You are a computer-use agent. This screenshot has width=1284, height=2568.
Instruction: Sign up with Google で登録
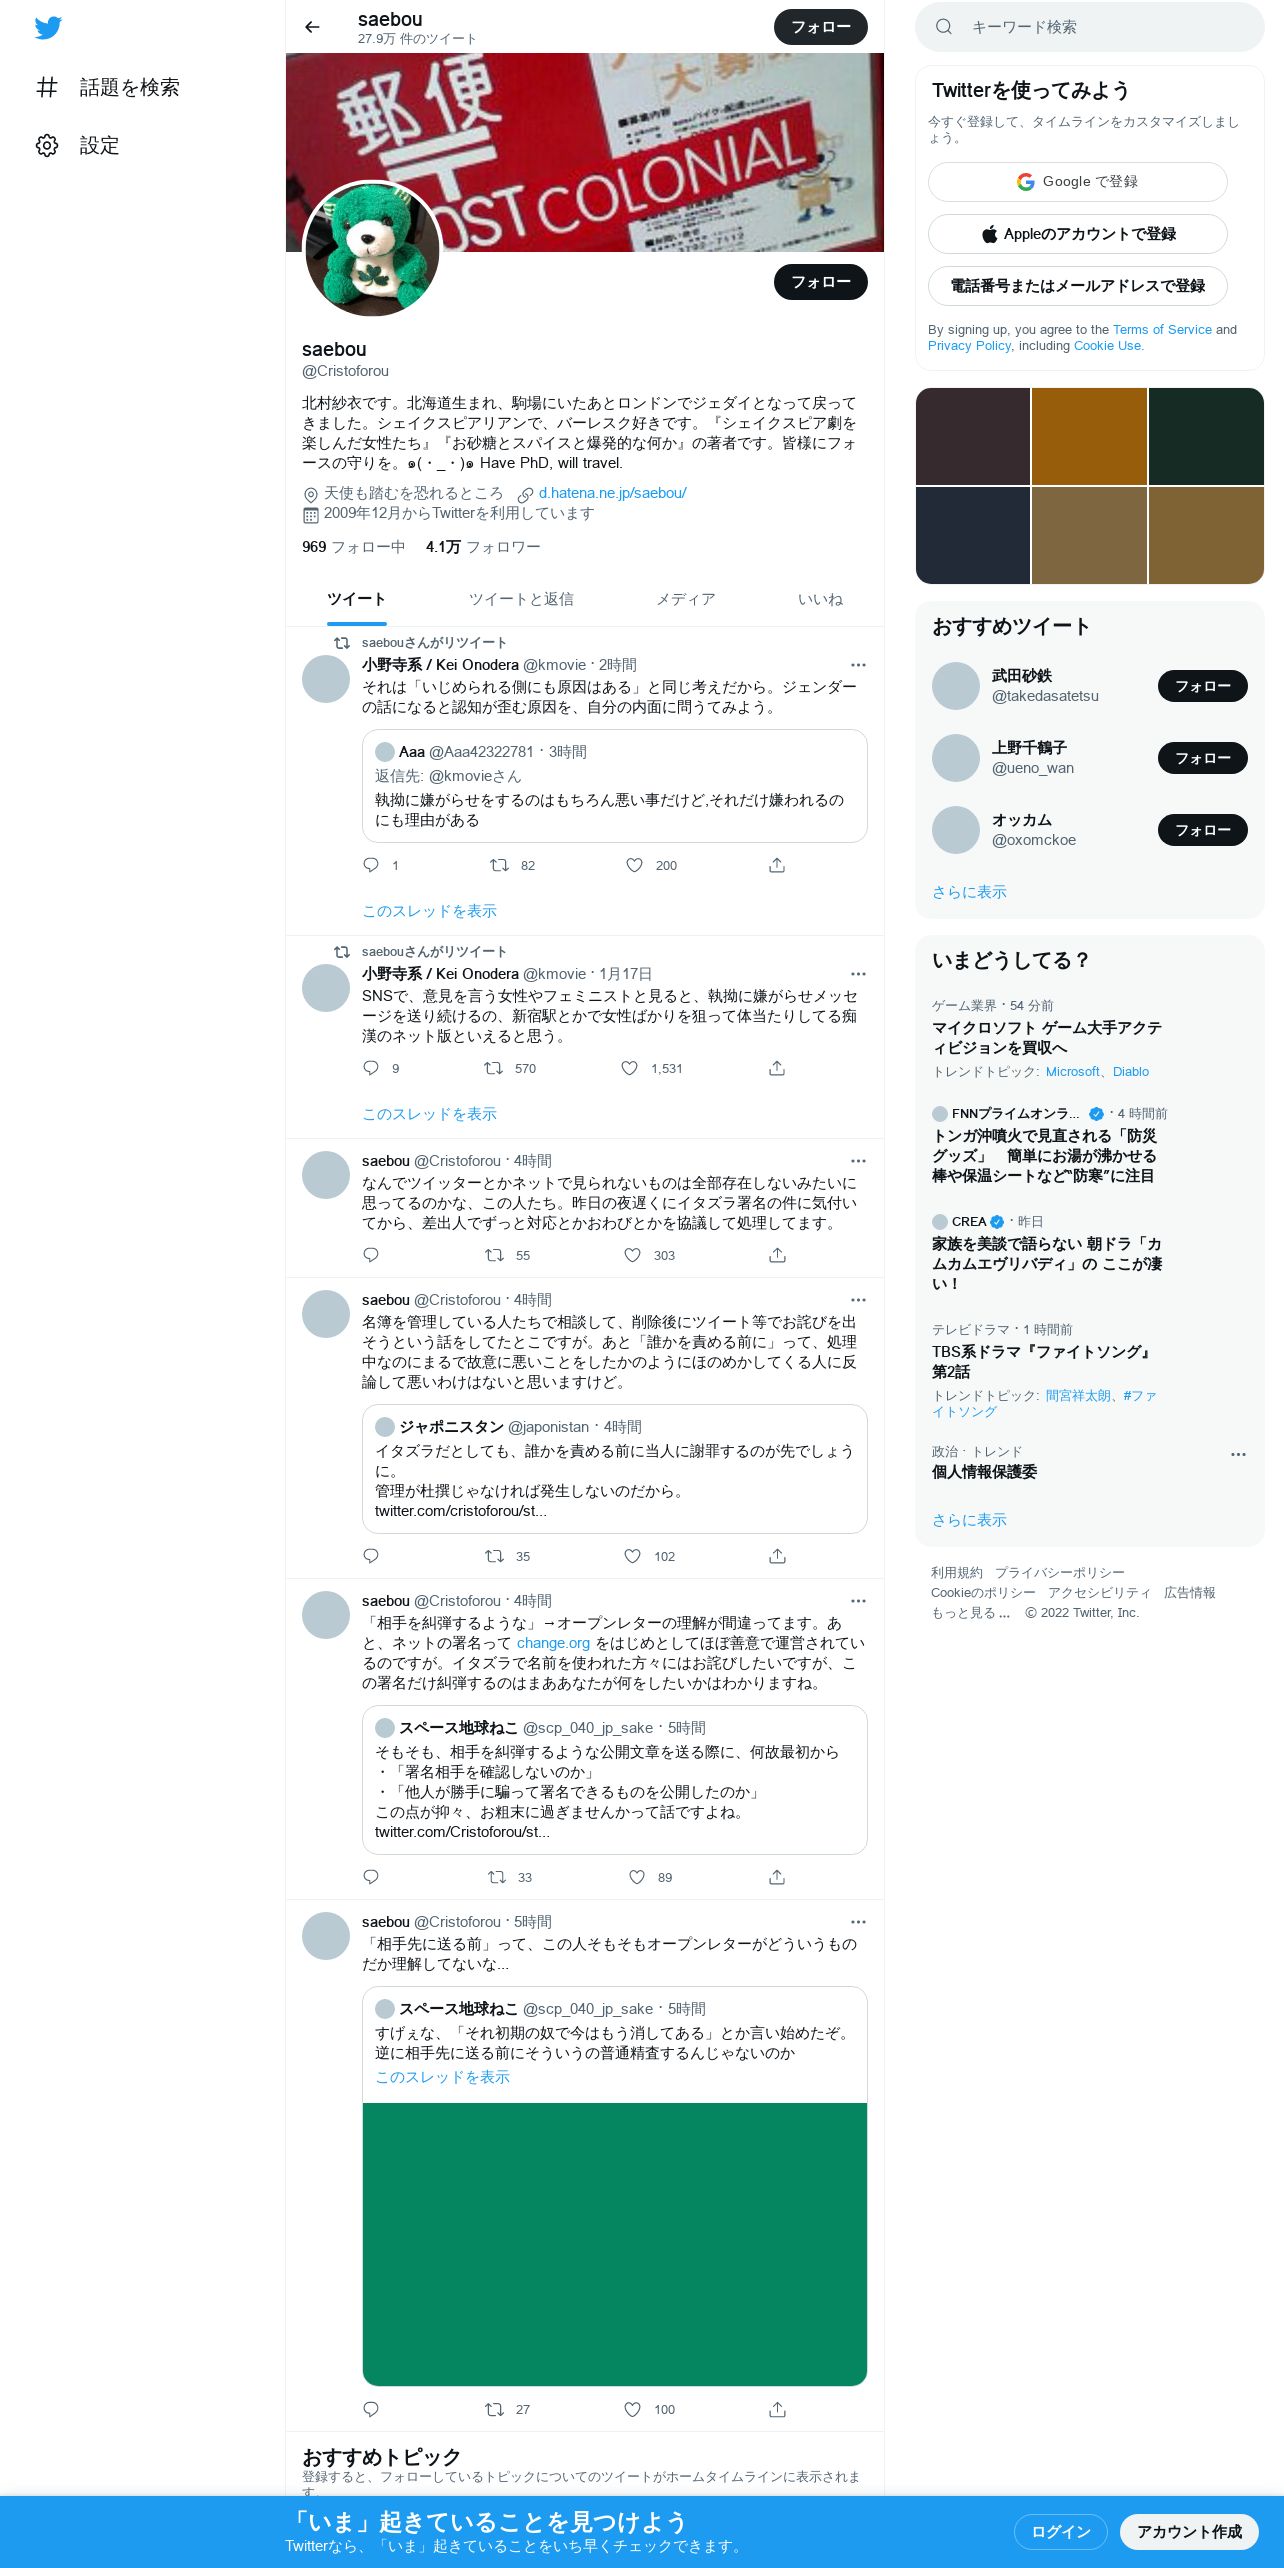1078,182
